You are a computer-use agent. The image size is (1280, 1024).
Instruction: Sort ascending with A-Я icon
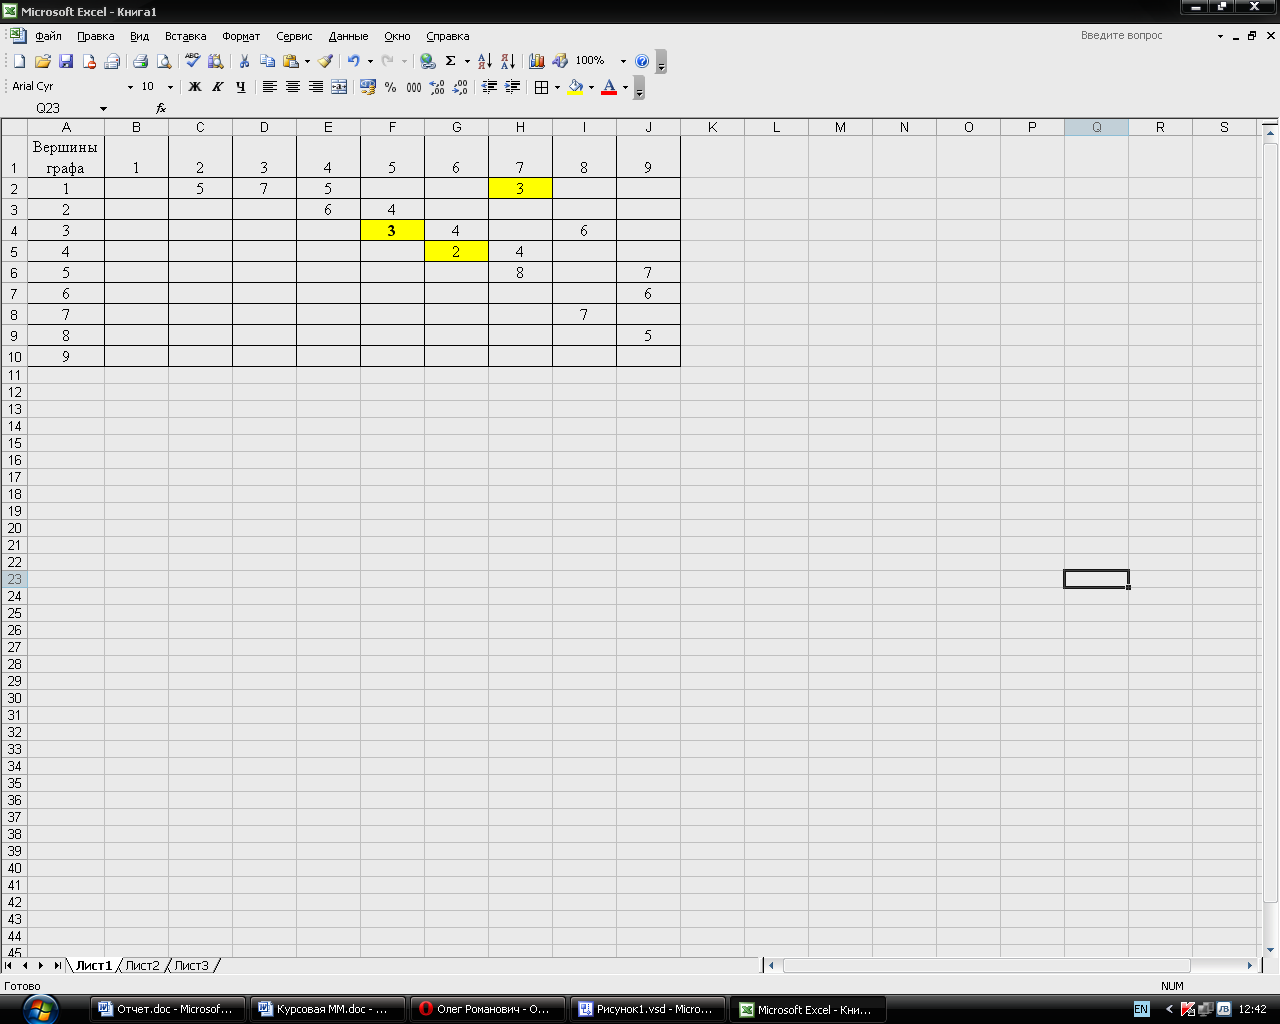tap(485, 61)
